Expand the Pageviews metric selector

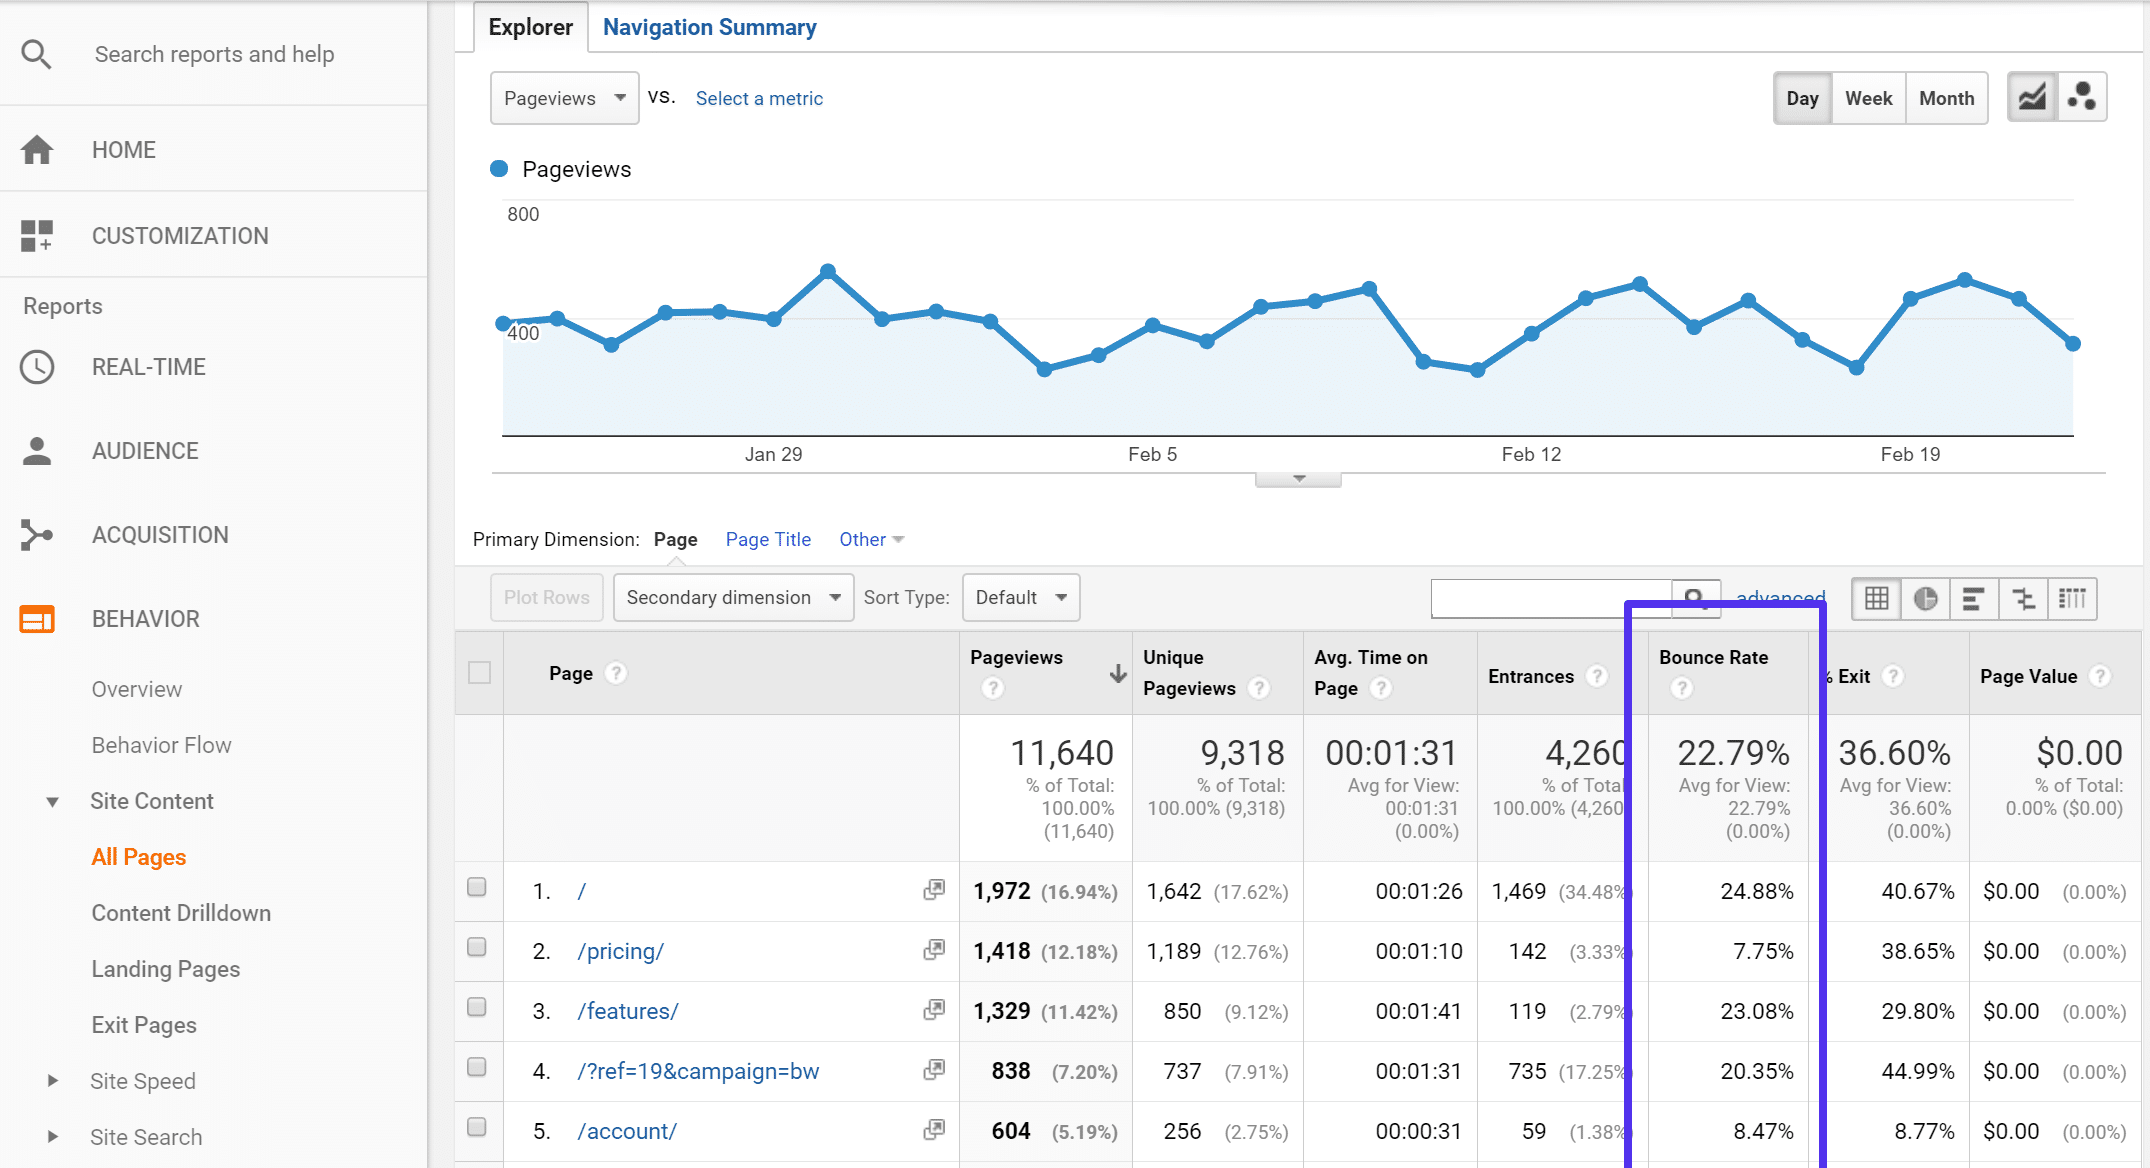(562, 98)
